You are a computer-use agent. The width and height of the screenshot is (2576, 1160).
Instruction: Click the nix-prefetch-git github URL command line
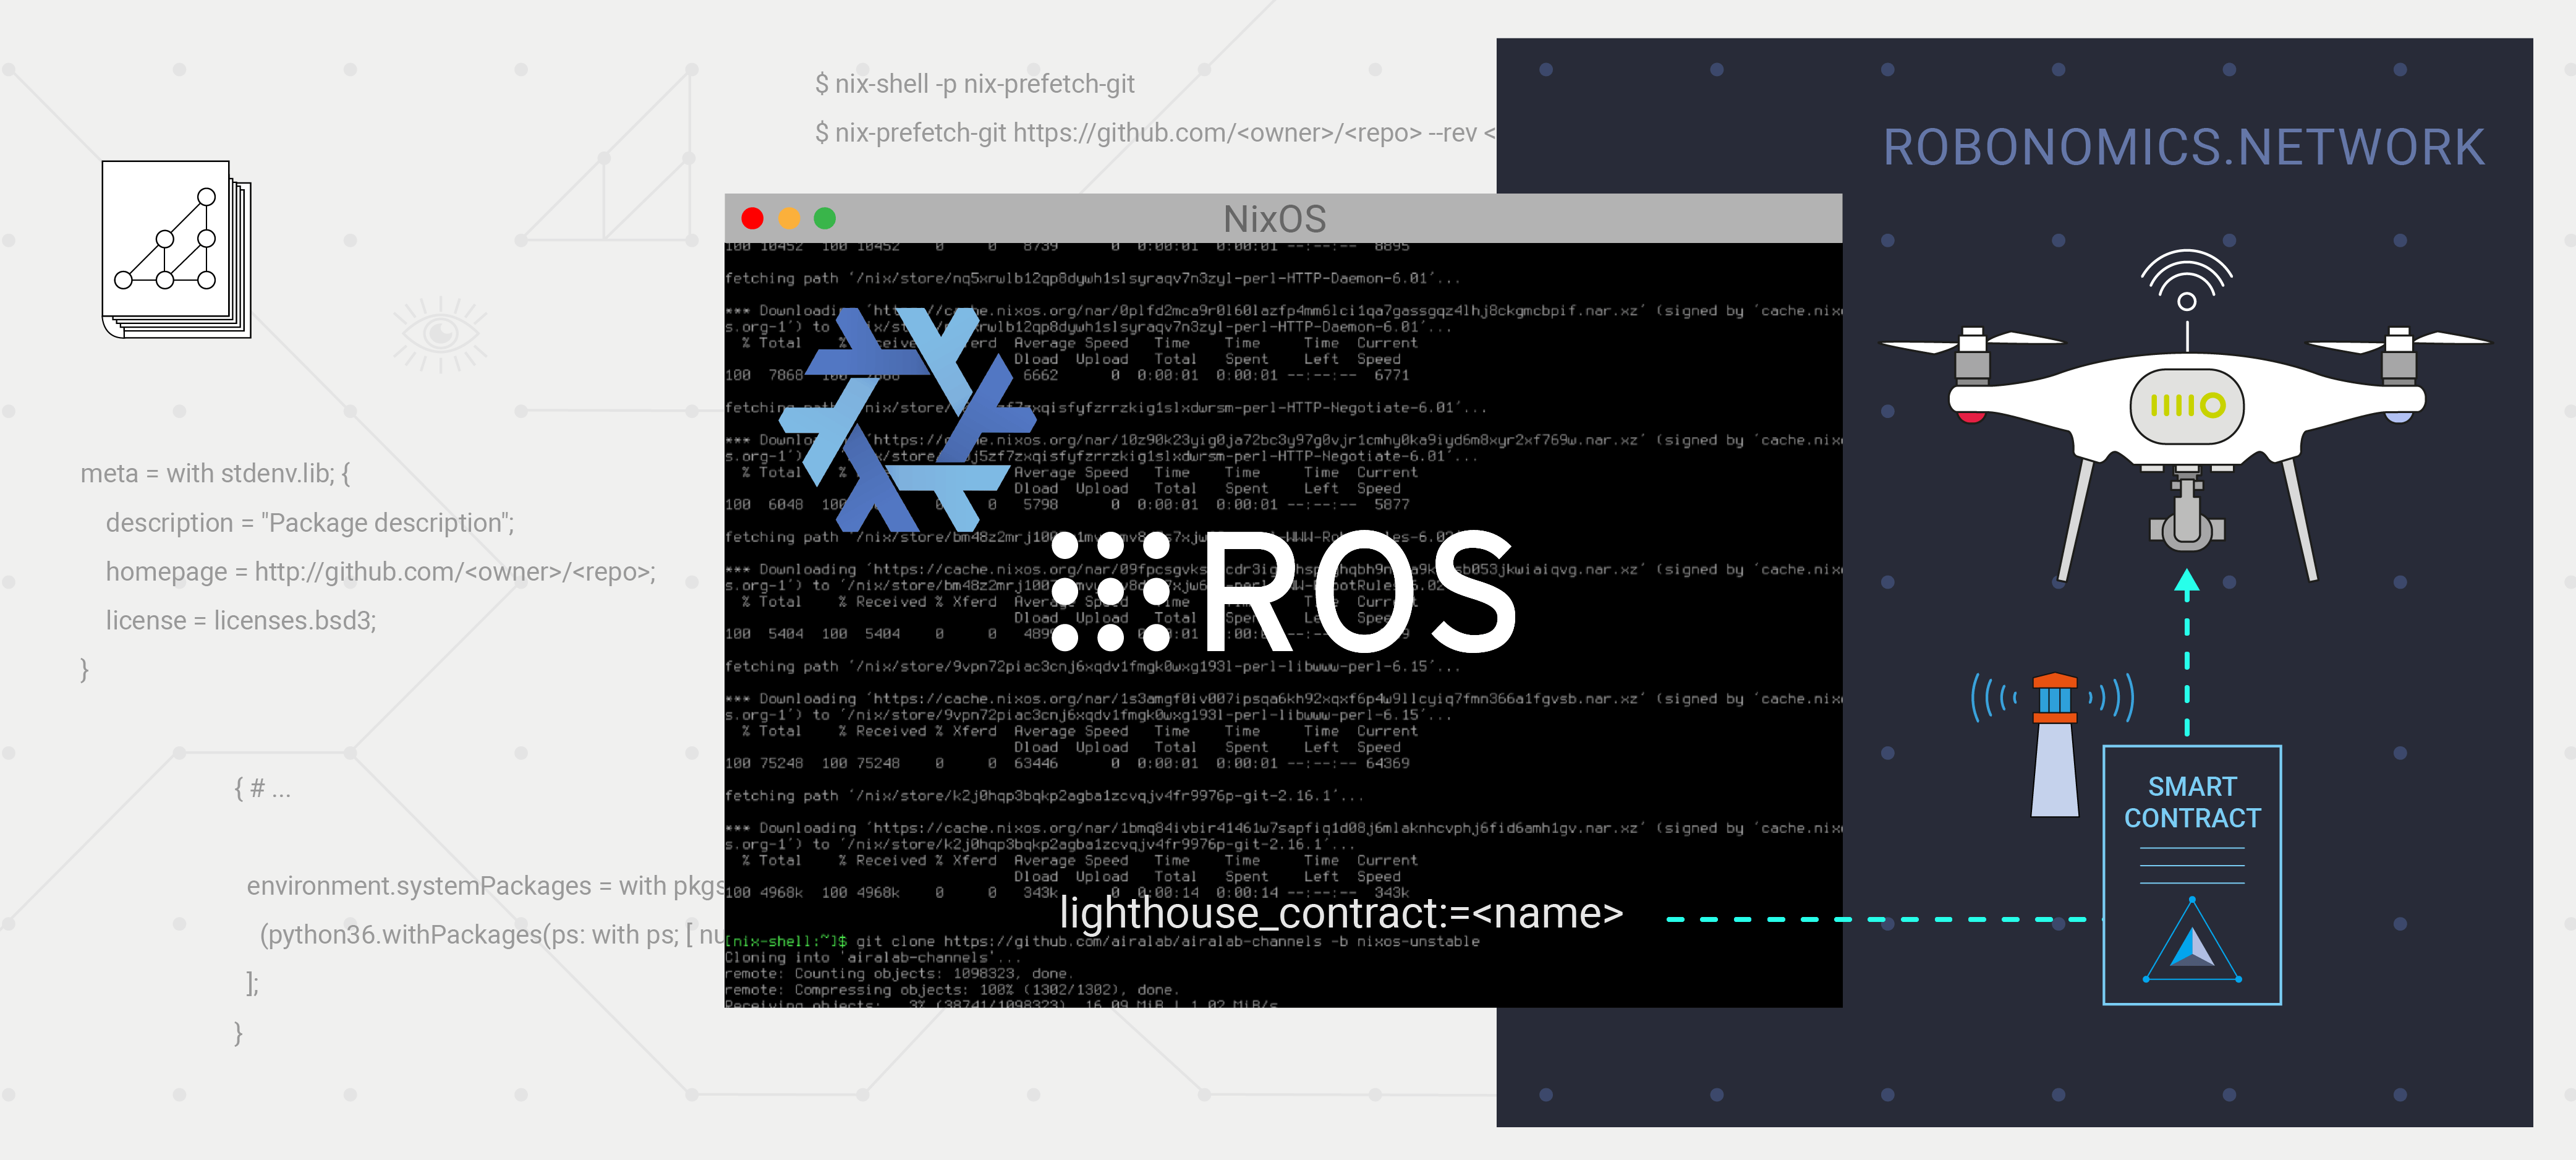[1155, 133]
